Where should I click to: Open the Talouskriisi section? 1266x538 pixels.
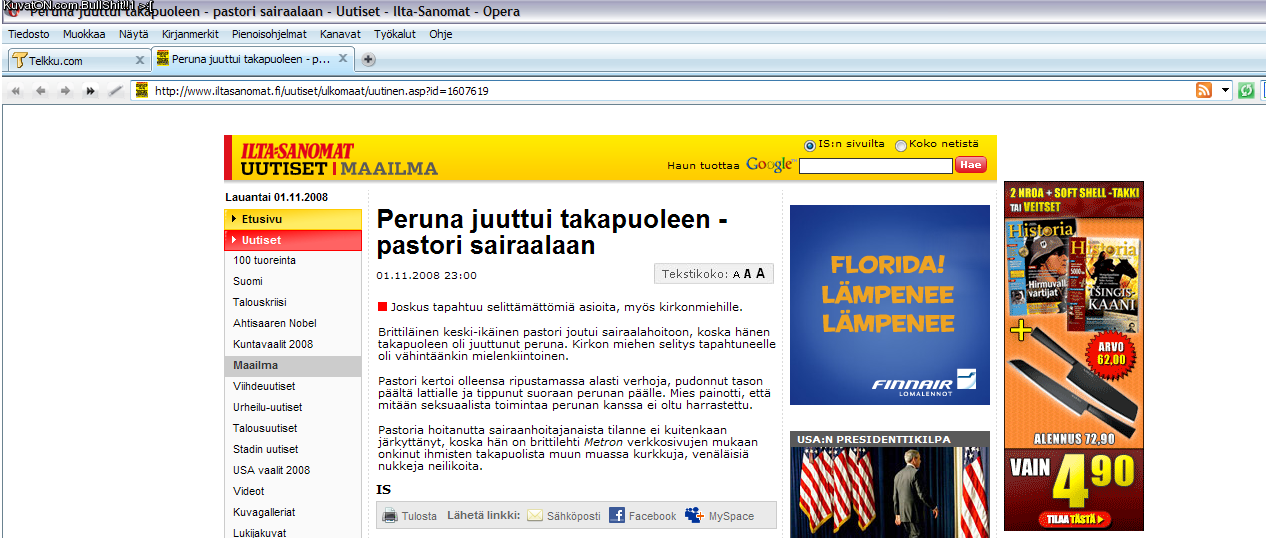[x=259, y=302]
